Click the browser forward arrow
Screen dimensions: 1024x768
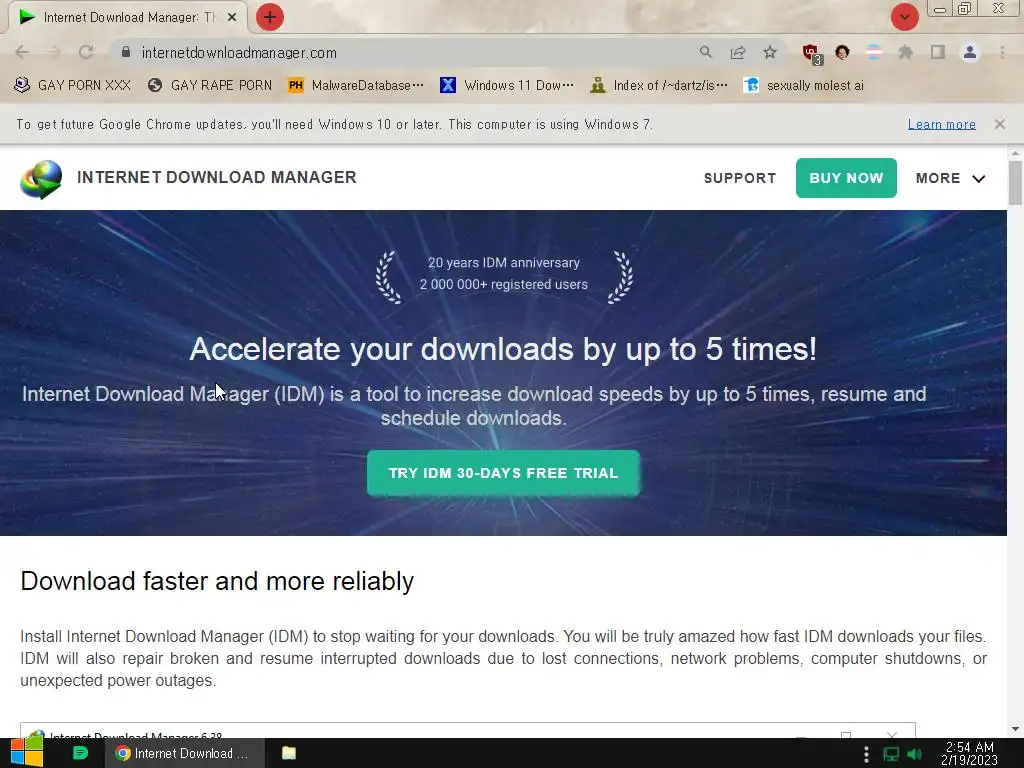[x=54, y=52]
